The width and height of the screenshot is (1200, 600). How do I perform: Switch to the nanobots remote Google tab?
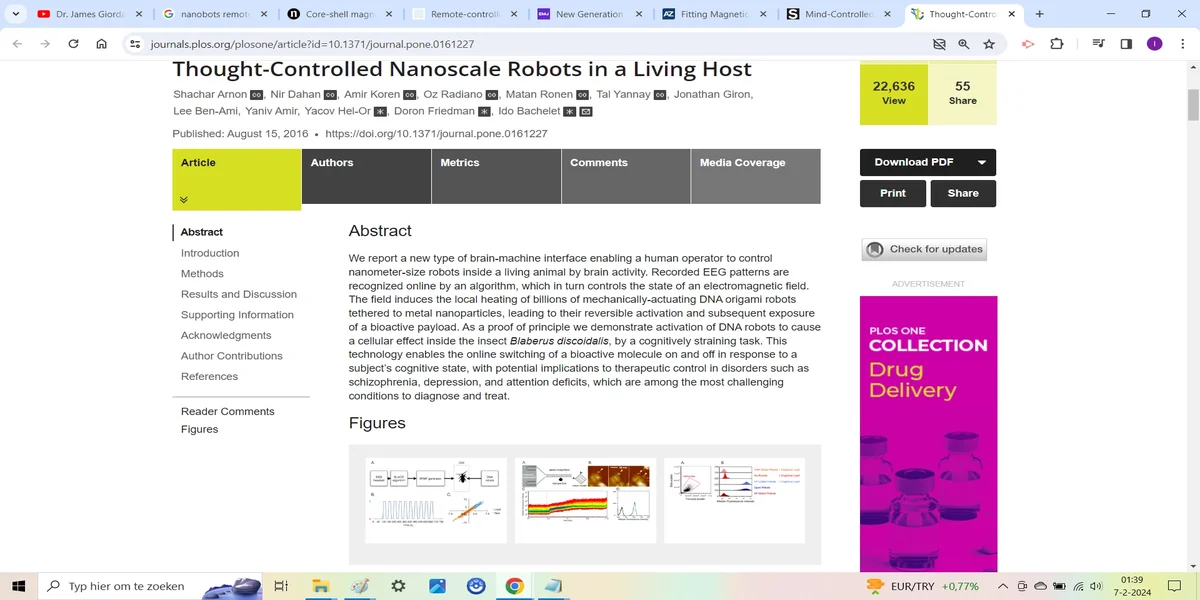(214, 14)
